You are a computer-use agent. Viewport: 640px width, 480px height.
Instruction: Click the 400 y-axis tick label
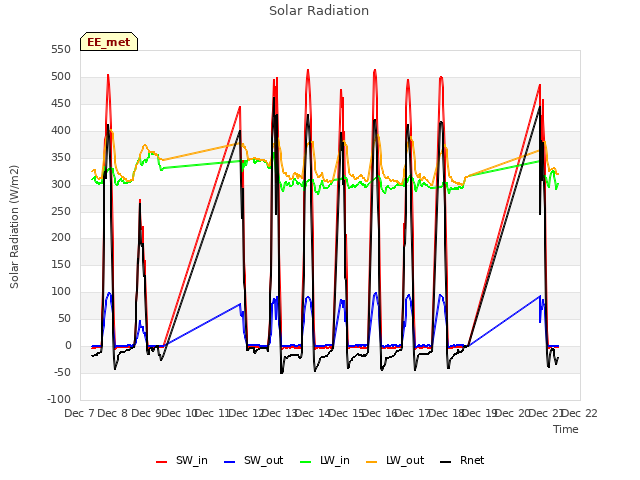61,130
